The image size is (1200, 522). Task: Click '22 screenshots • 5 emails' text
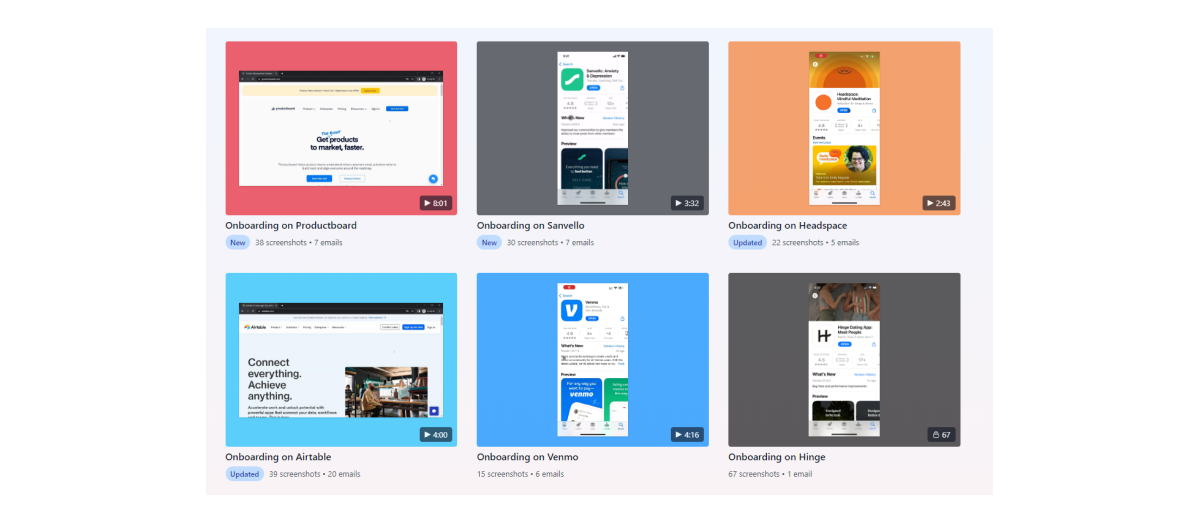[815, 243]
